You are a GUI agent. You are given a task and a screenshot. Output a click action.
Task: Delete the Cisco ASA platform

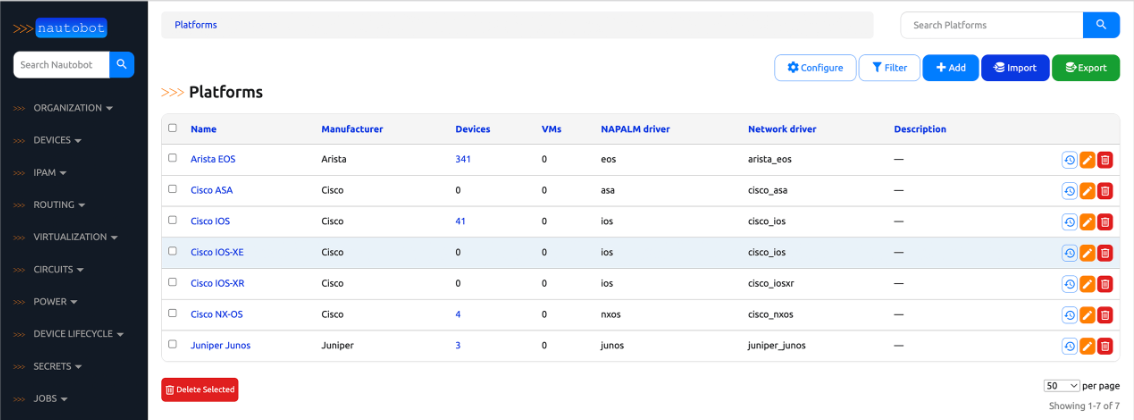tap(1104, 191)
